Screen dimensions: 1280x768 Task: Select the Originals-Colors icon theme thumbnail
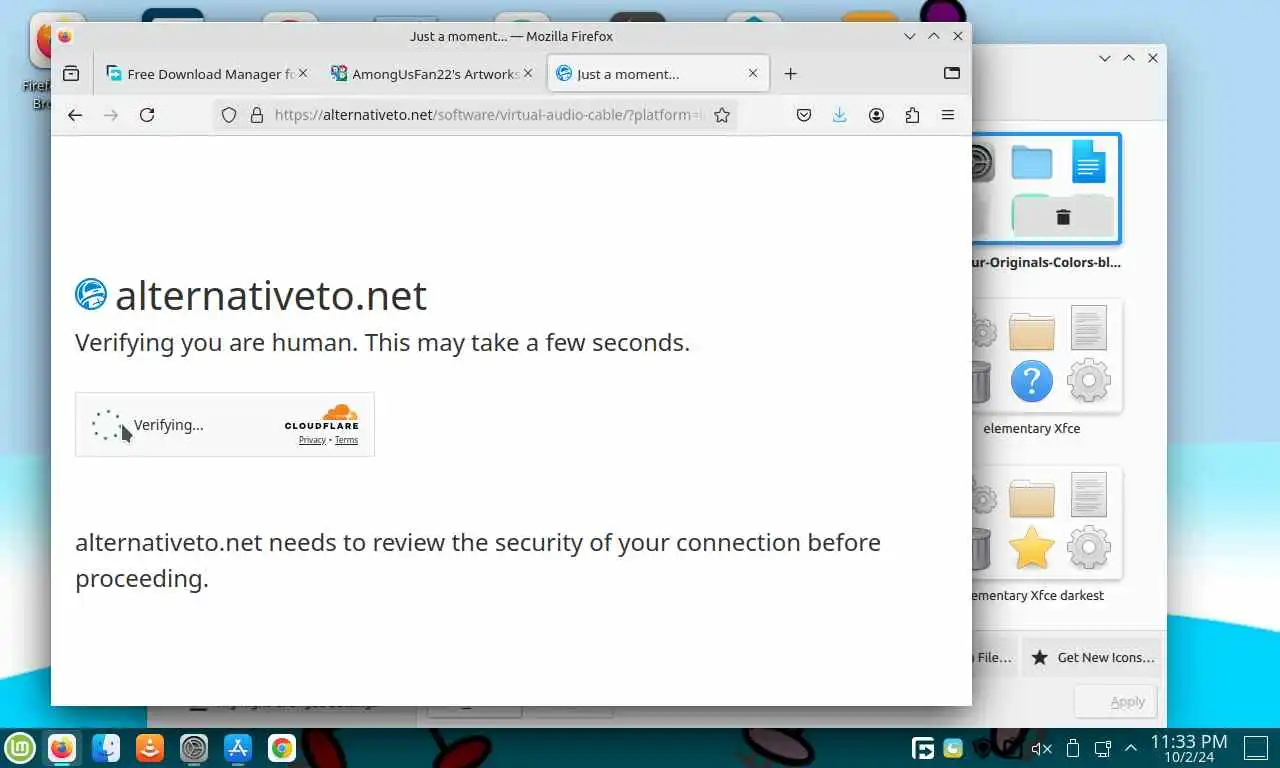(1045, 189)
